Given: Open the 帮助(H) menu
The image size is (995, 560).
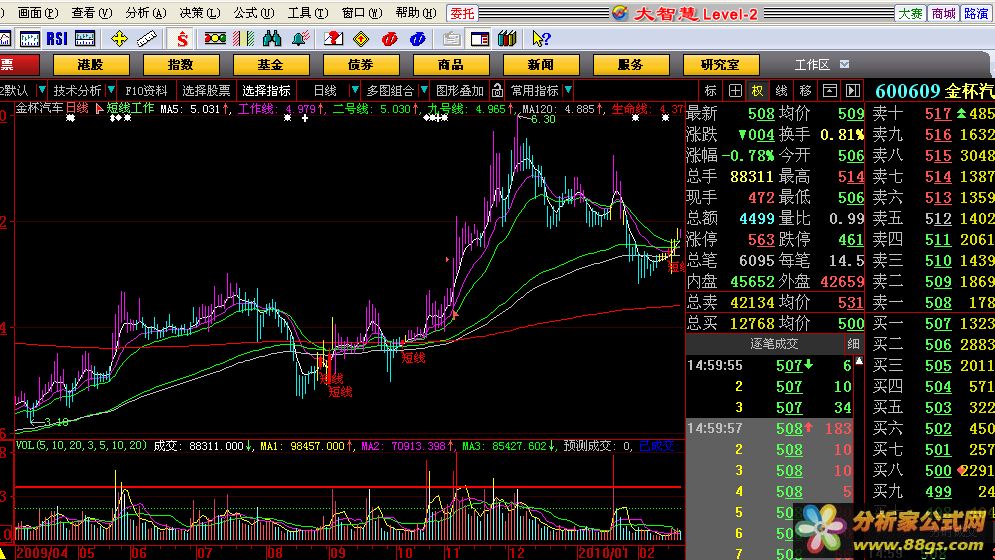Looking at the screenshot, I should click(416, 13).
